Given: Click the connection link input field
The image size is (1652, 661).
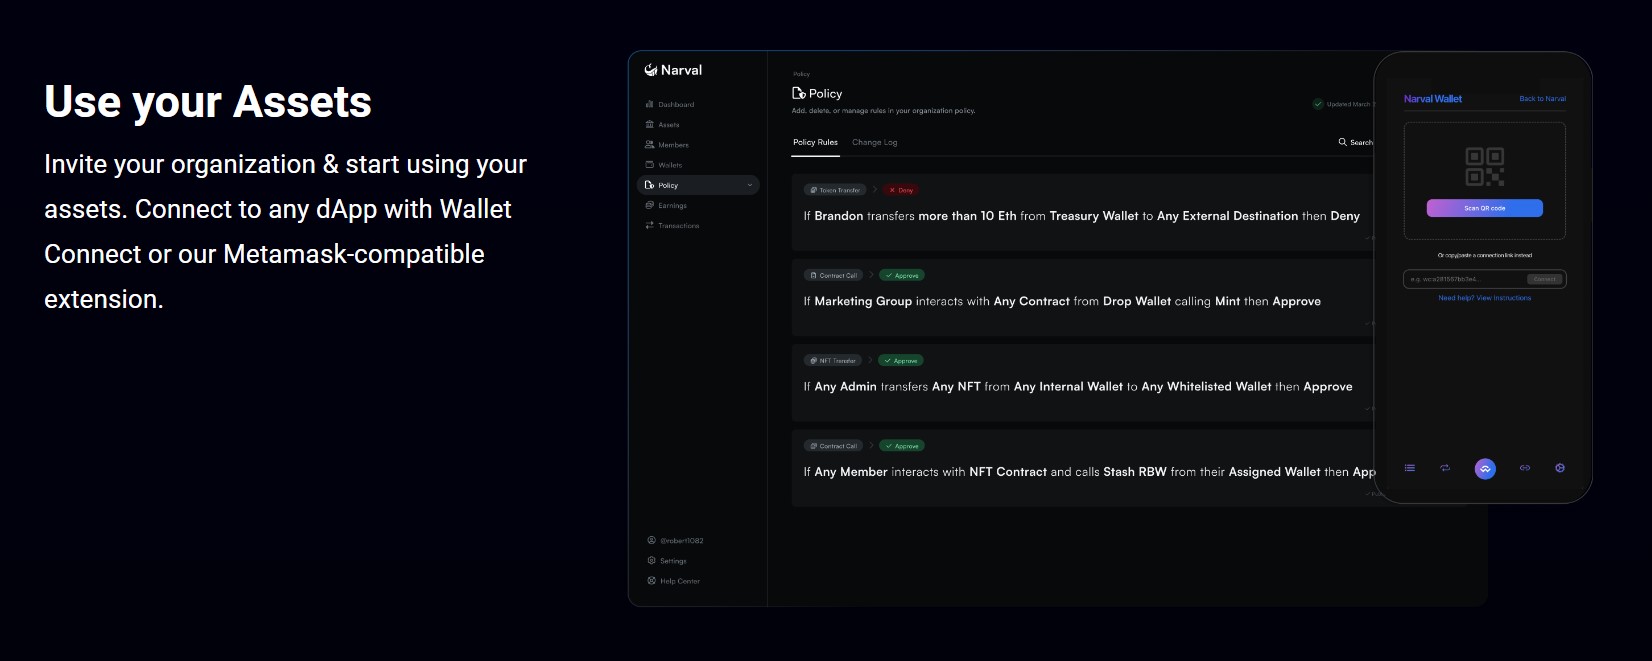Looking at the screenshot, I should tap(1465, 279).
